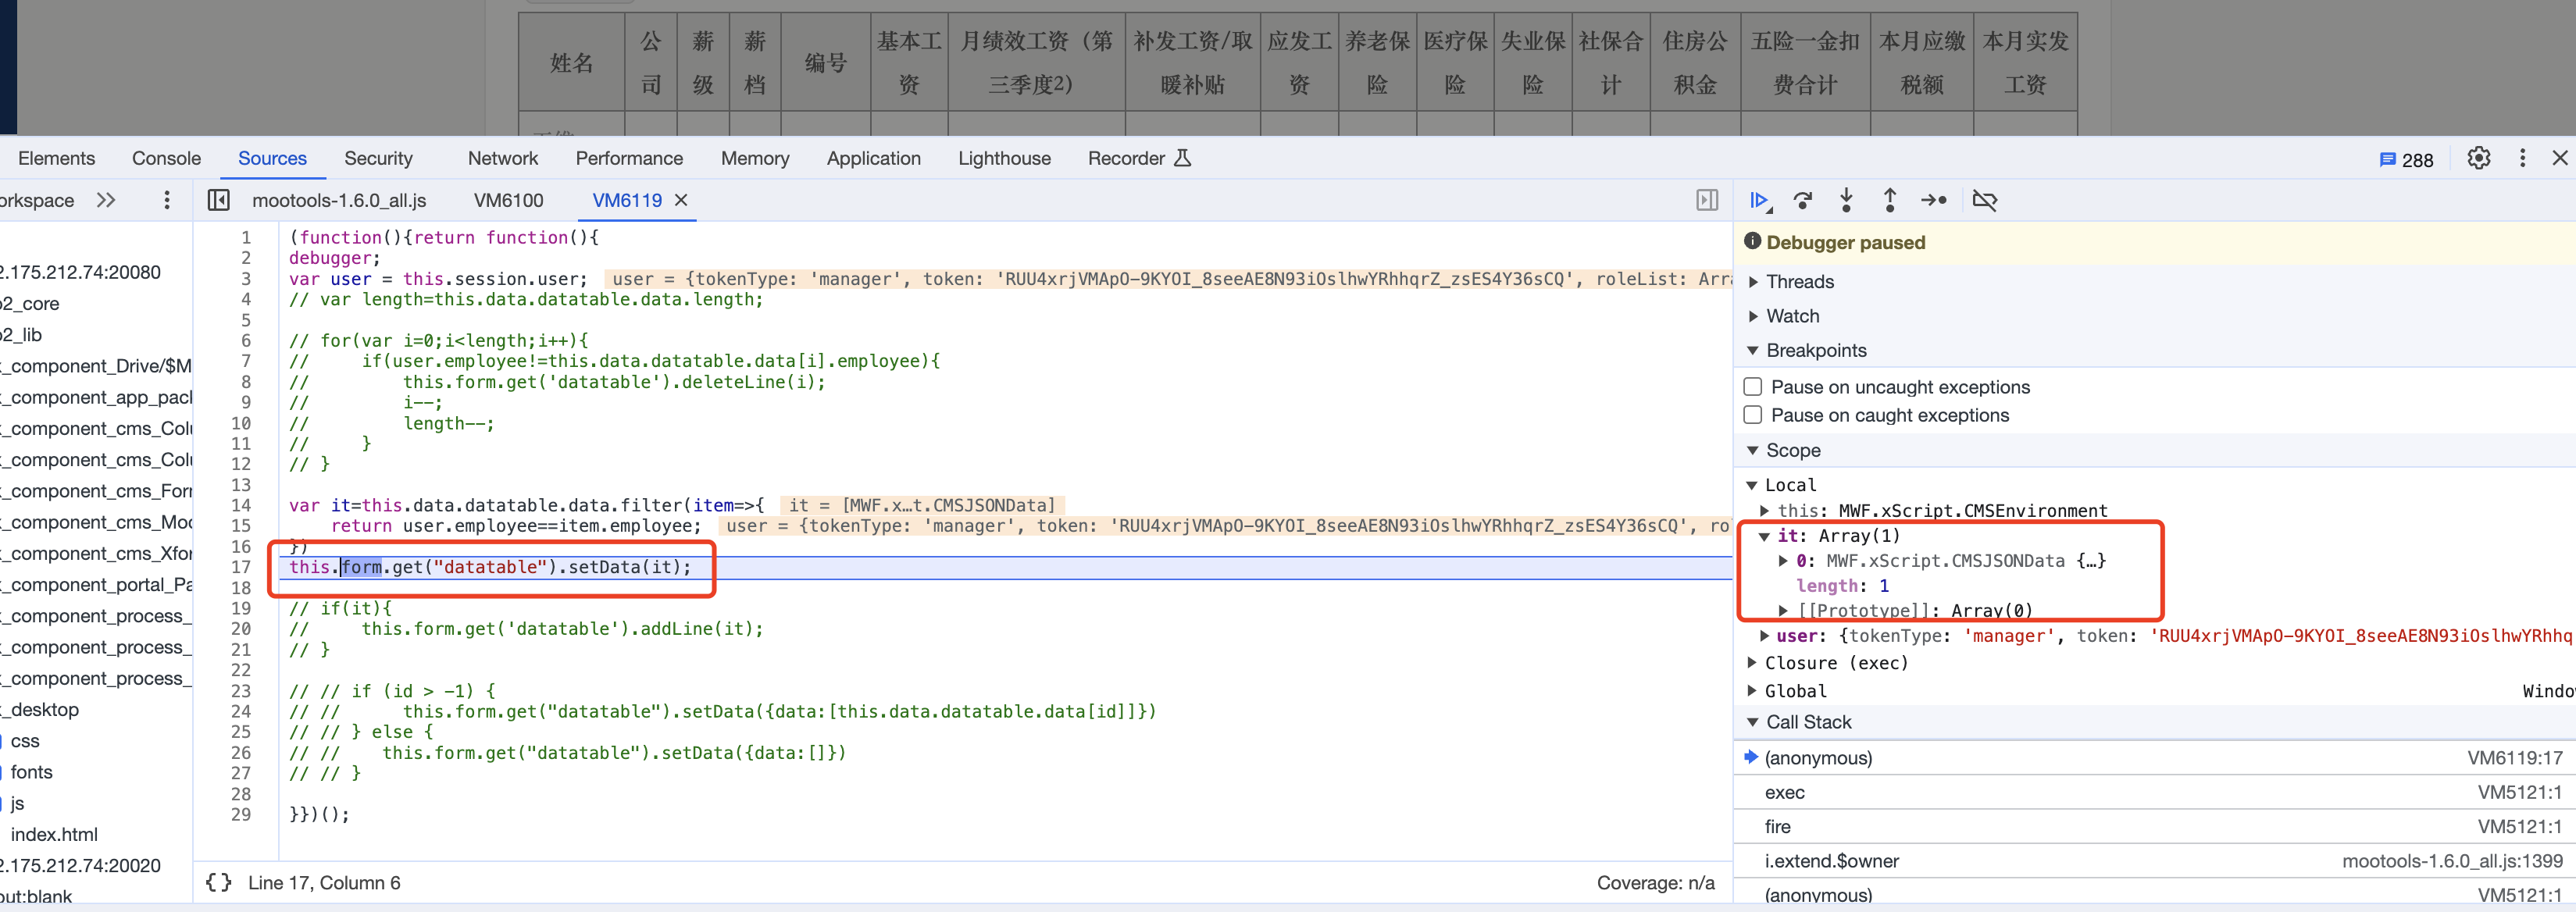Enable Pause on caught exceptions

pos(1752,415)
